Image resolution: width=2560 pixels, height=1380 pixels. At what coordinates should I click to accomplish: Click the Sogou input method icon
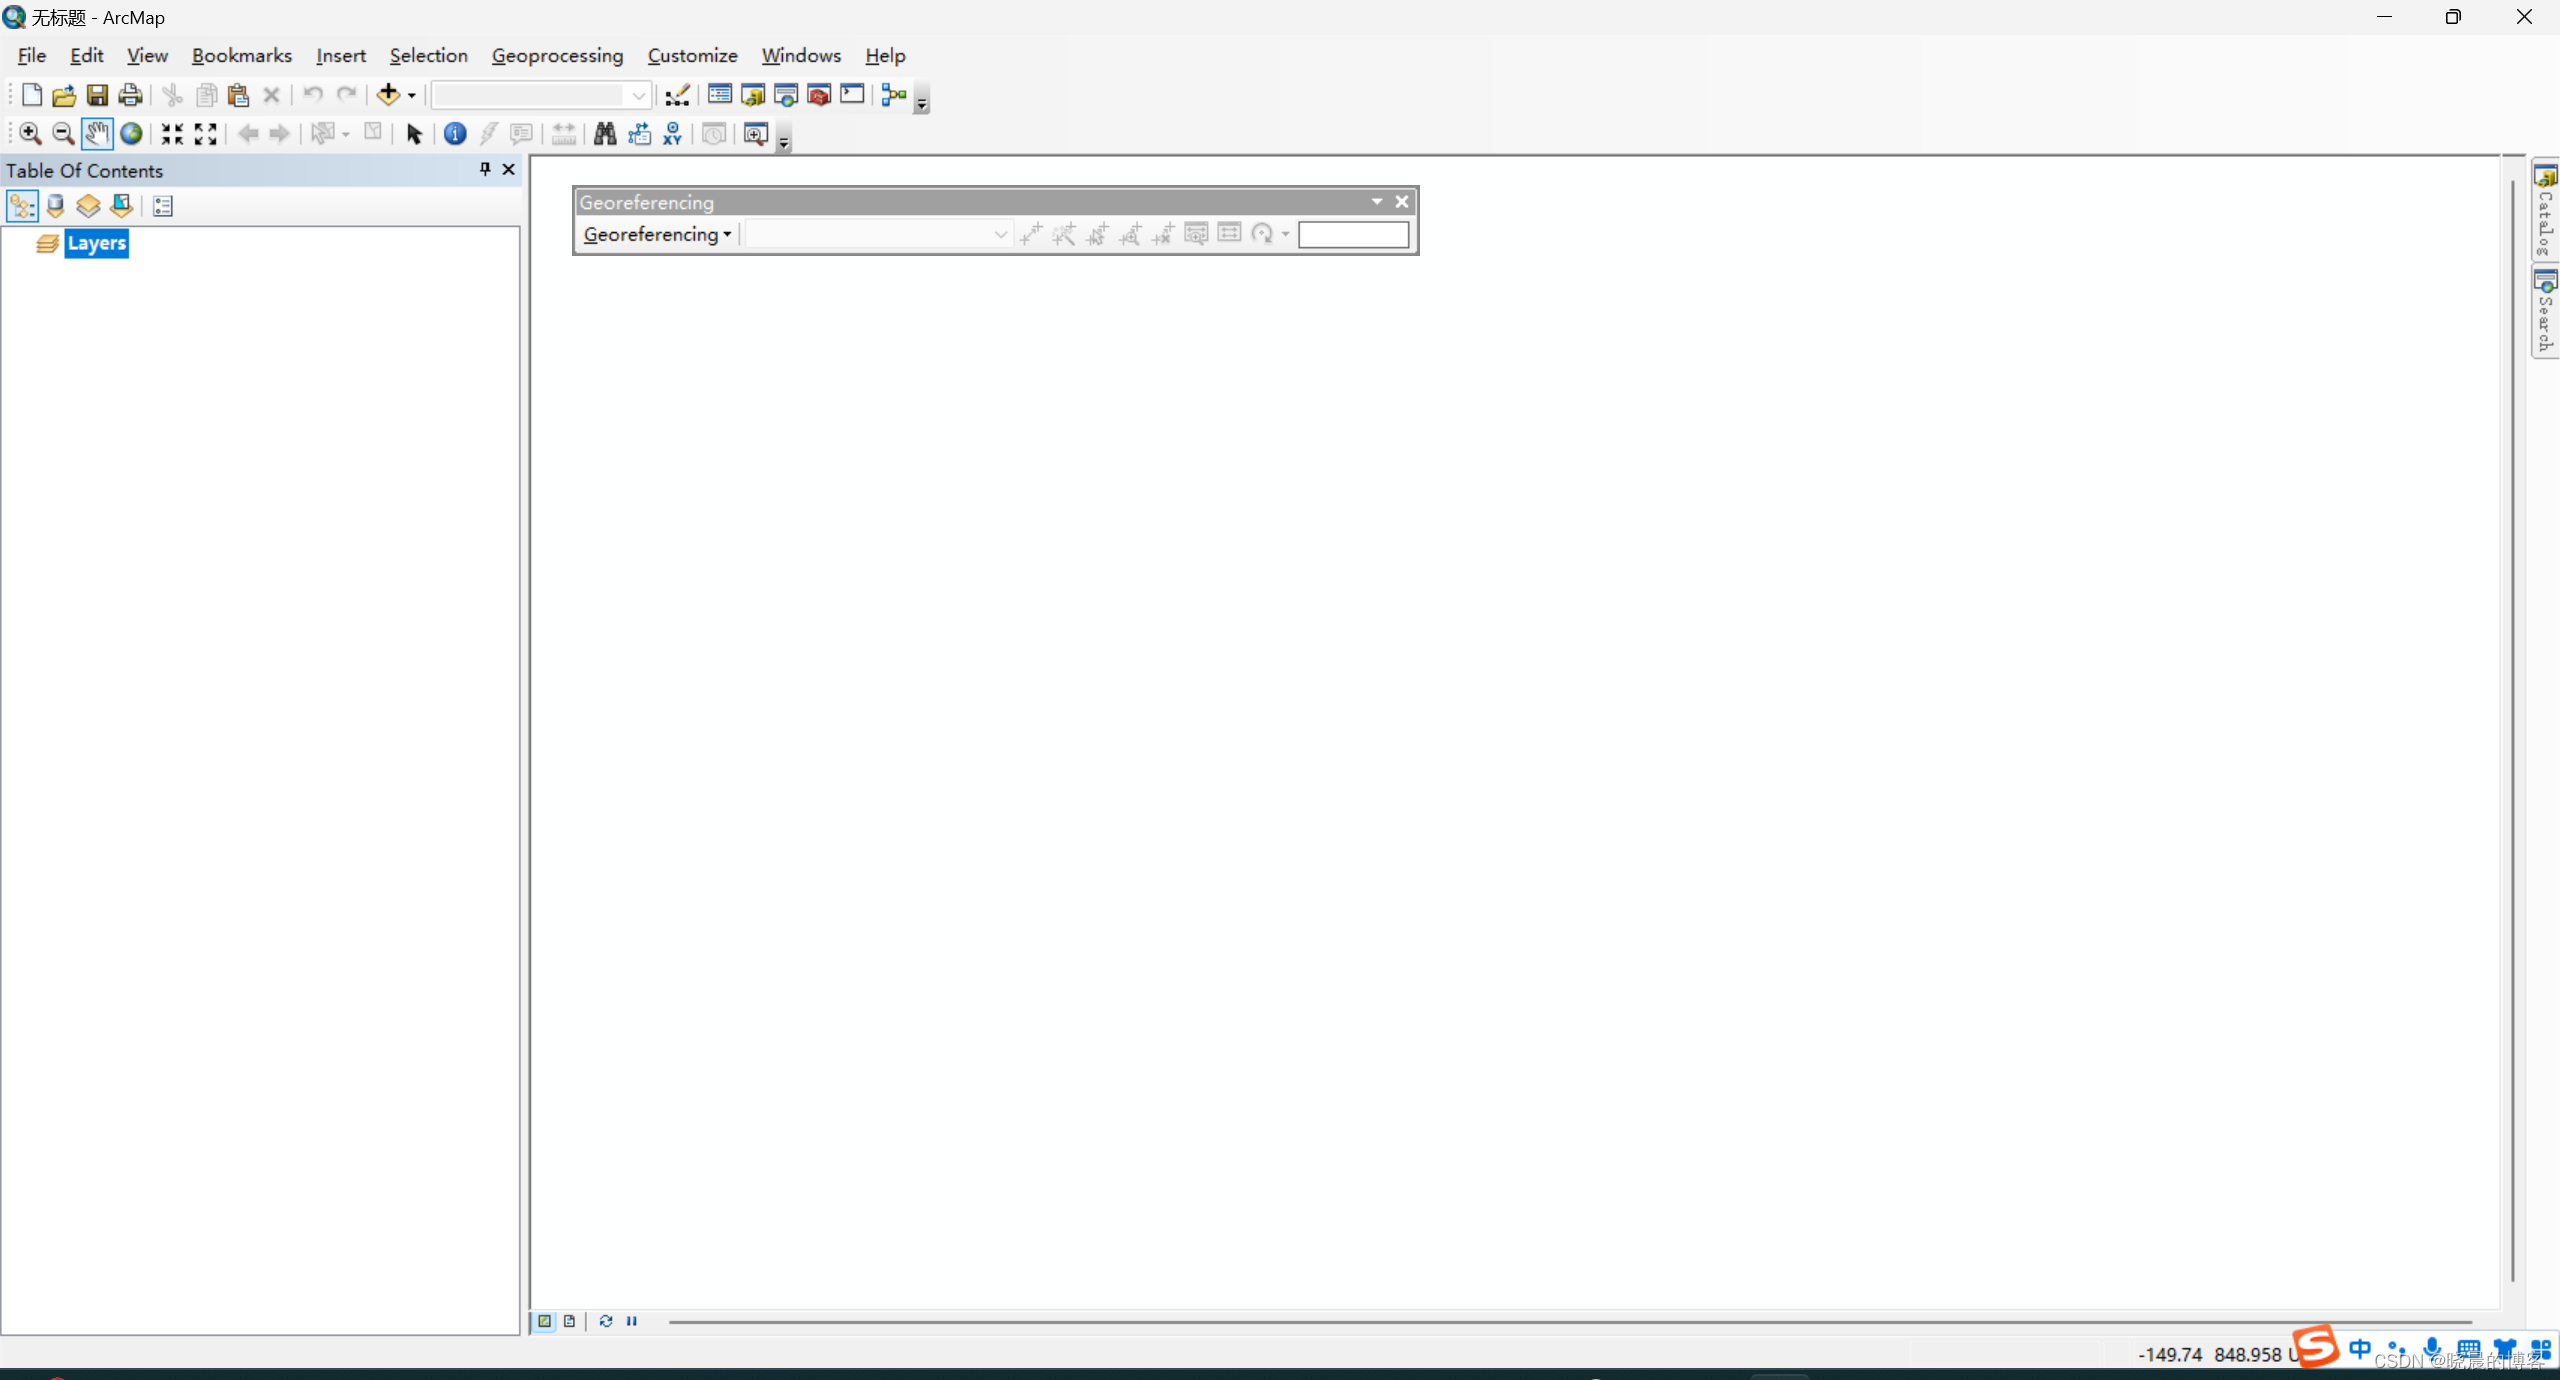(2317, 1346)
